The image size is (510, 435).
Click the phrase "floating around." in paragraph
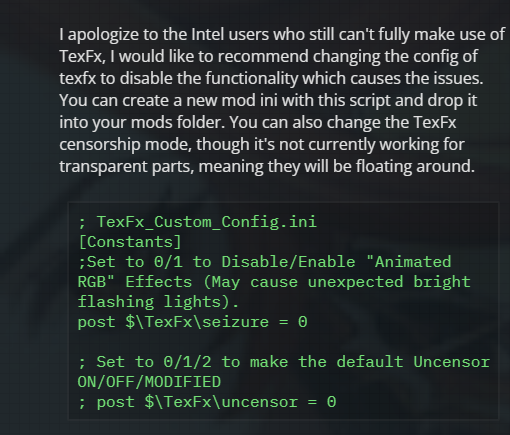click(x=415, y=166)
